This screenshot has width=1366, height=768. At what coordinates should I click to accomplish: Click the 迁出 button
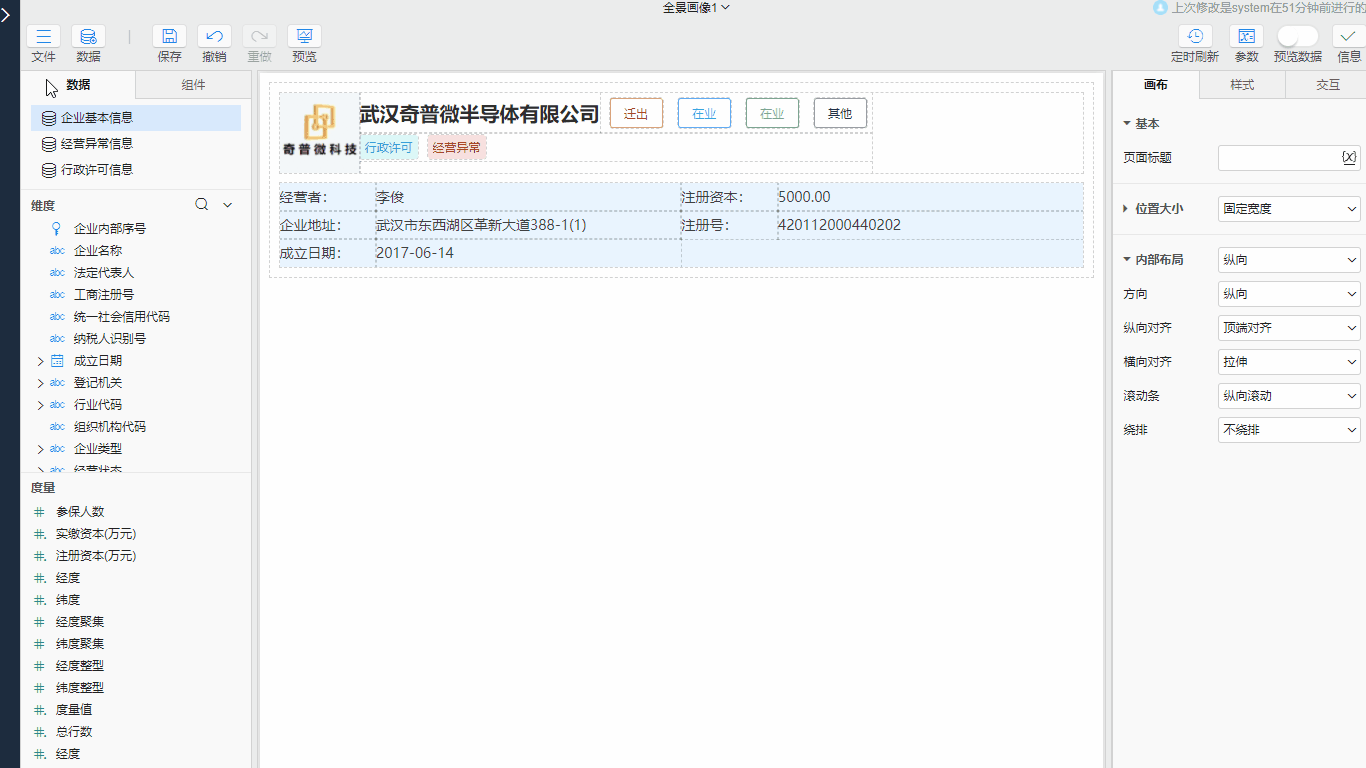point(636,113)
